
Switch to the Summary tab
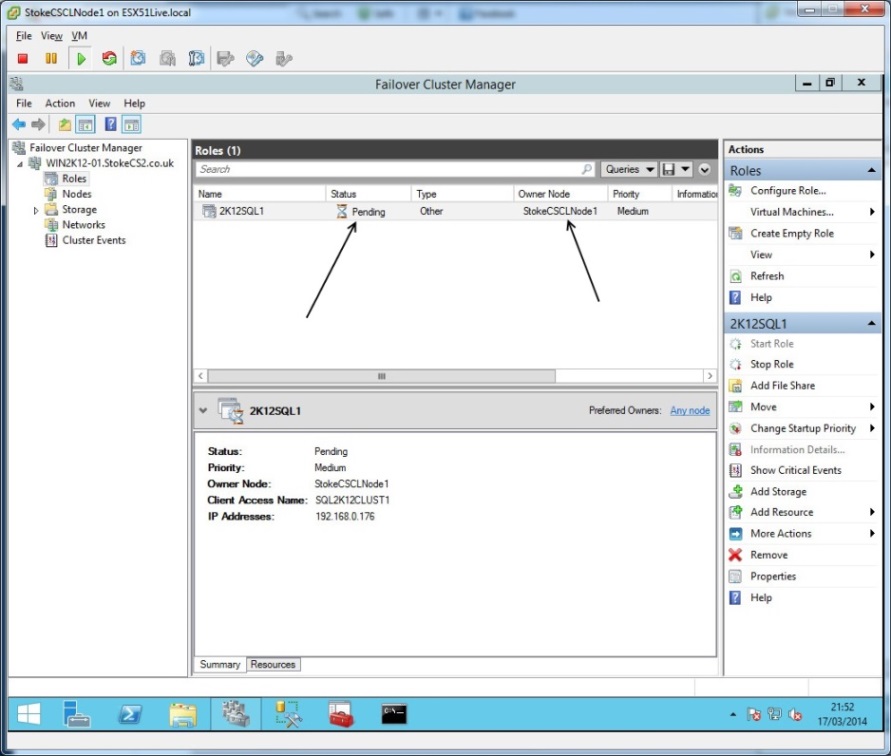point(220,664)
